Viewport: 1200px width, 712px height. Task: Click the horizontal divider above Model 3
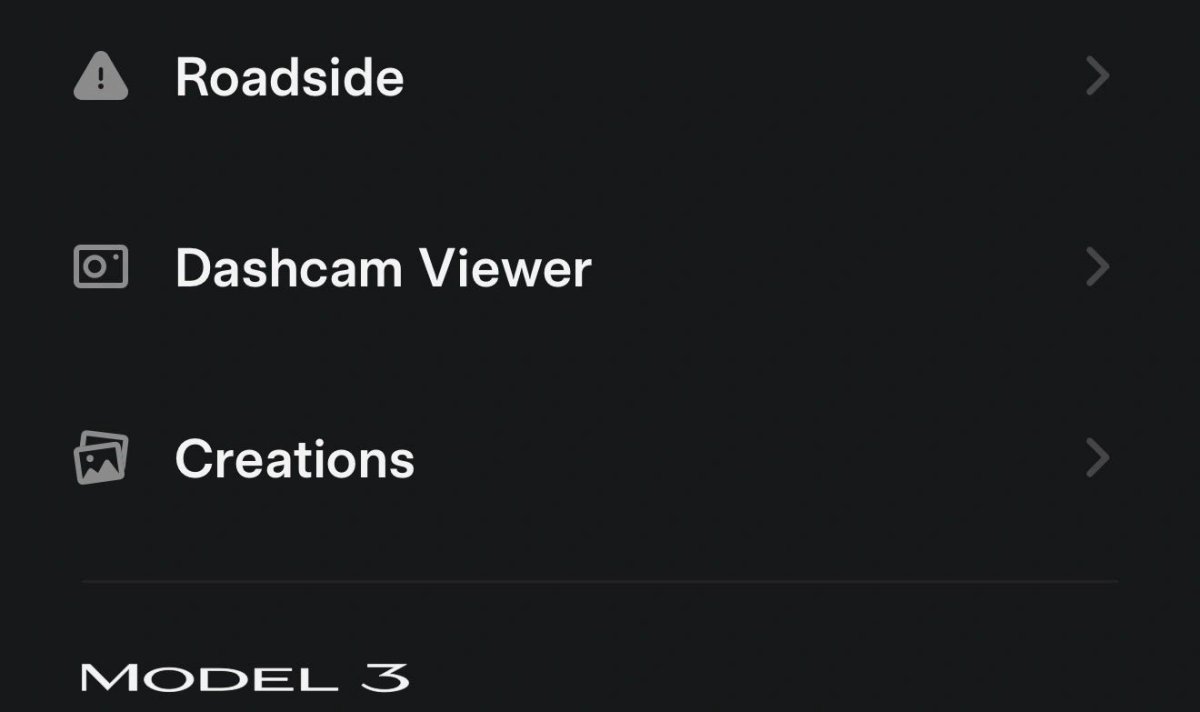[600, 581]
